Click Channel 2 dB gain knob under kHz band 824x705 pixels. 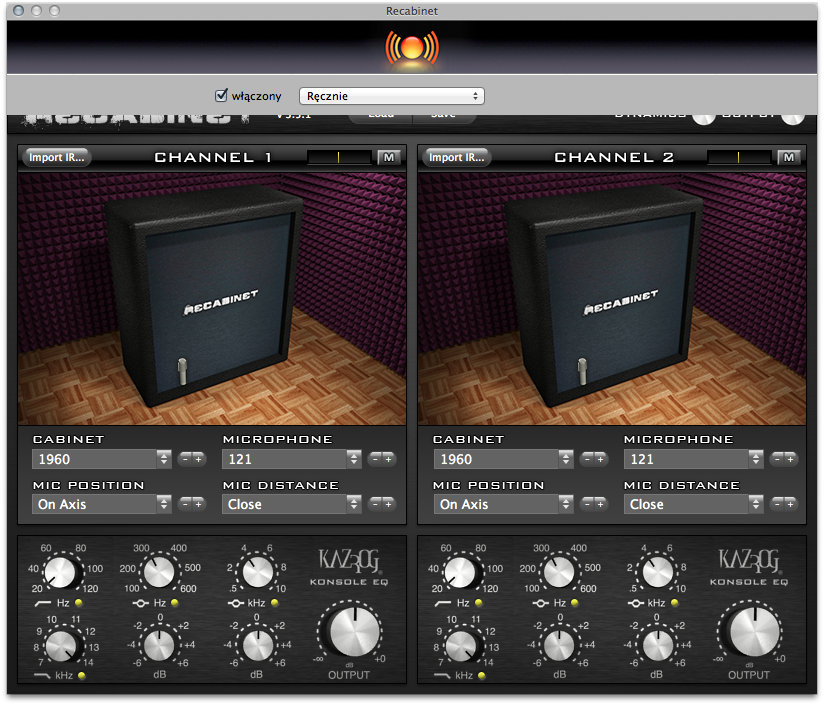(658, 646)
